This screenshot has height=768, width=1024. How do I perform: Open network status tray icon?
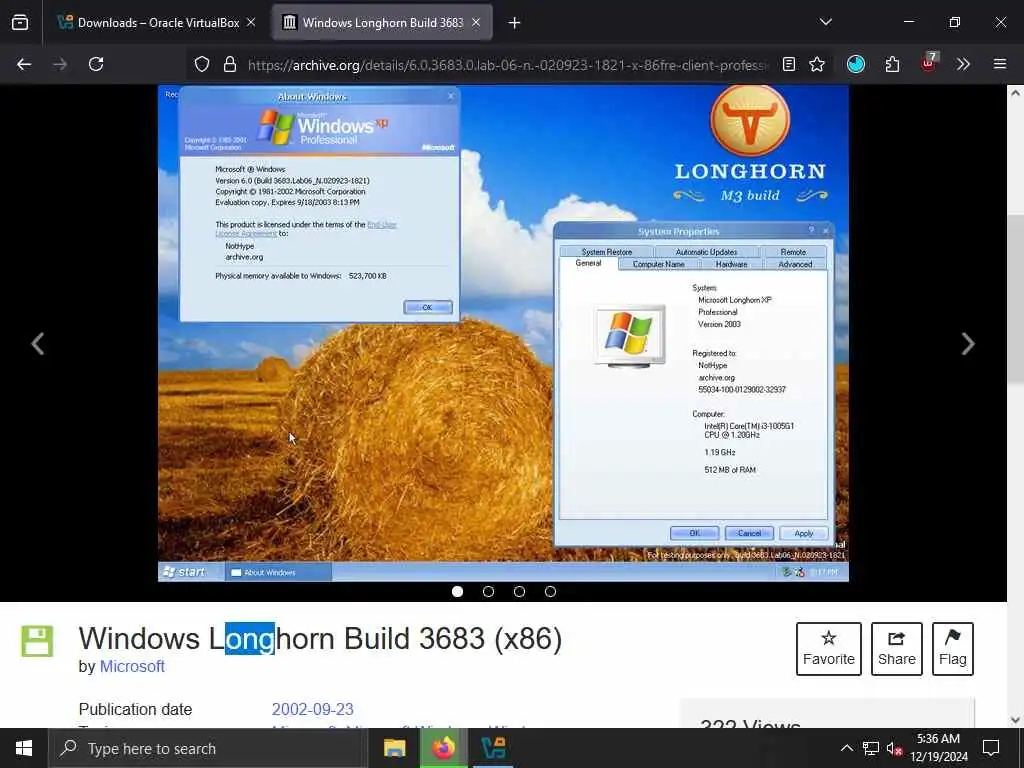coord(871,748)
